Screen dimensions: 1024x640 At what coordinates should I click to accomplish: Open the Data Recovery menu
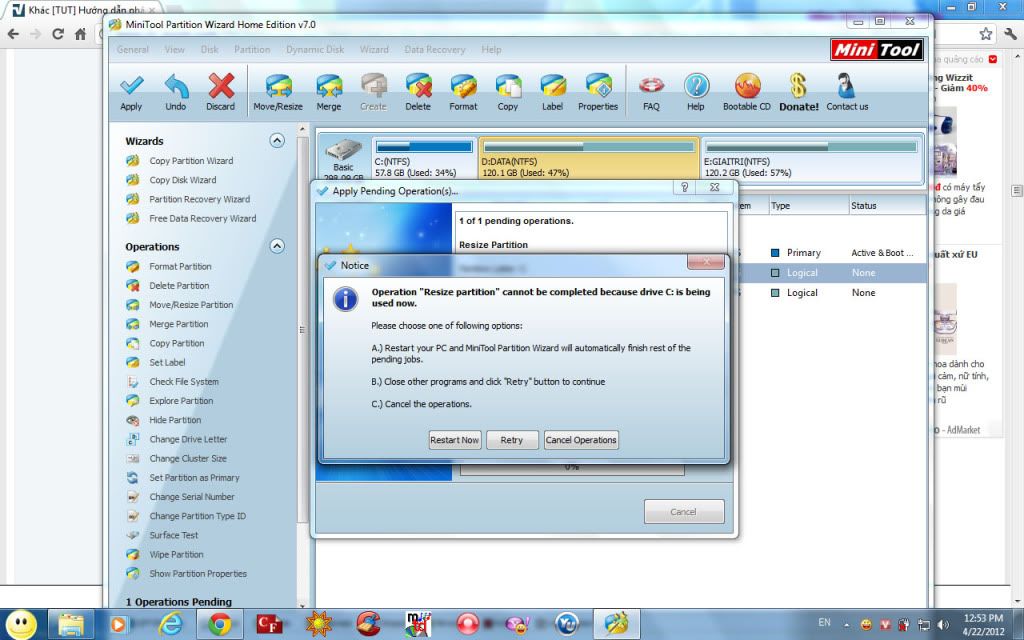click(x=434, y=50)
